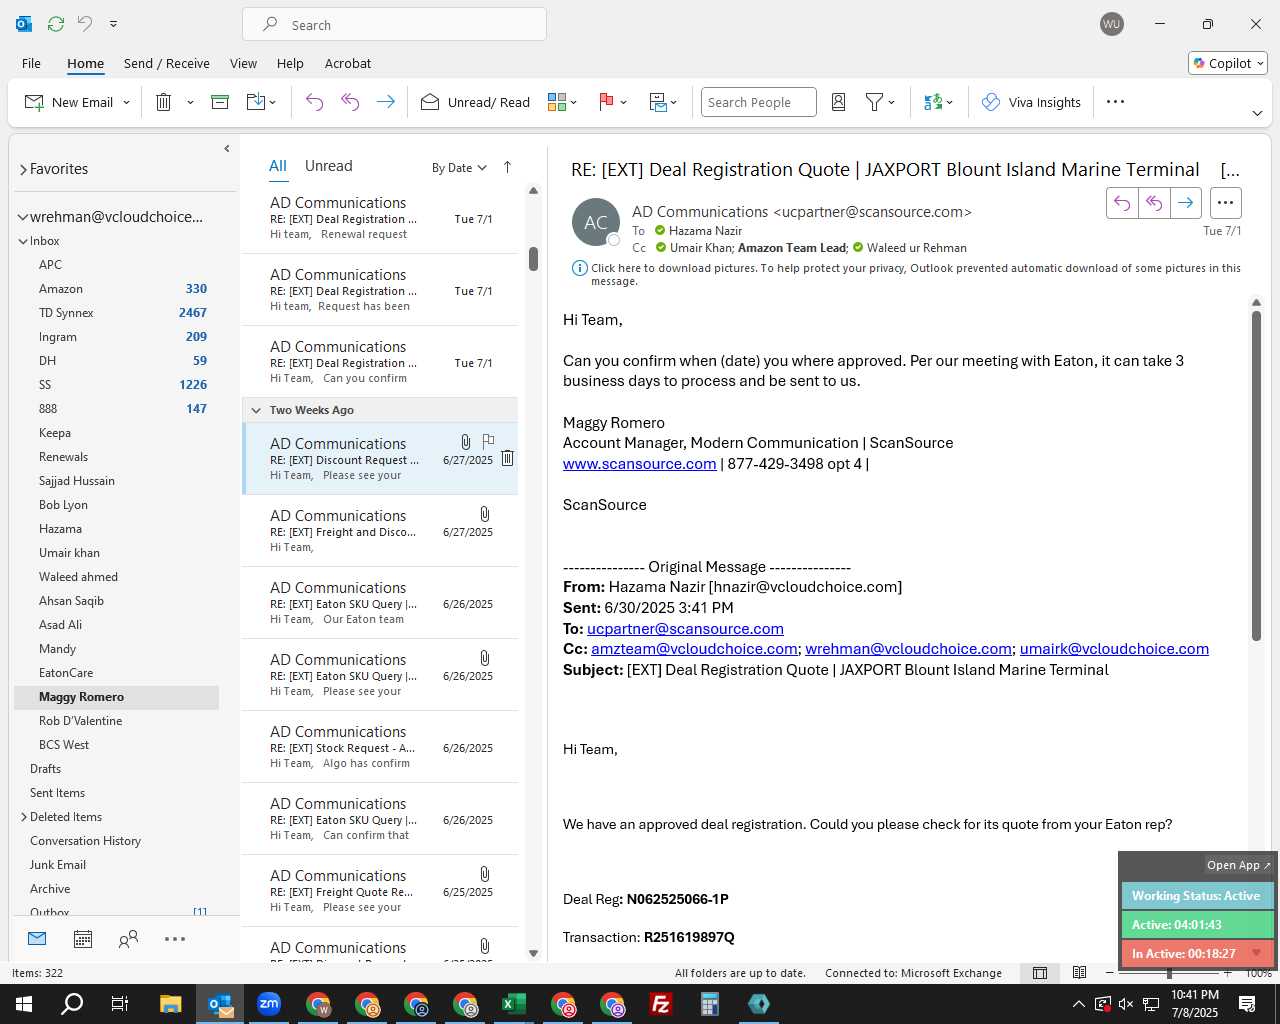This screenshot has height=1024, width=1280.
Task: Click the Undo icon in title bar
Action: 85,23
